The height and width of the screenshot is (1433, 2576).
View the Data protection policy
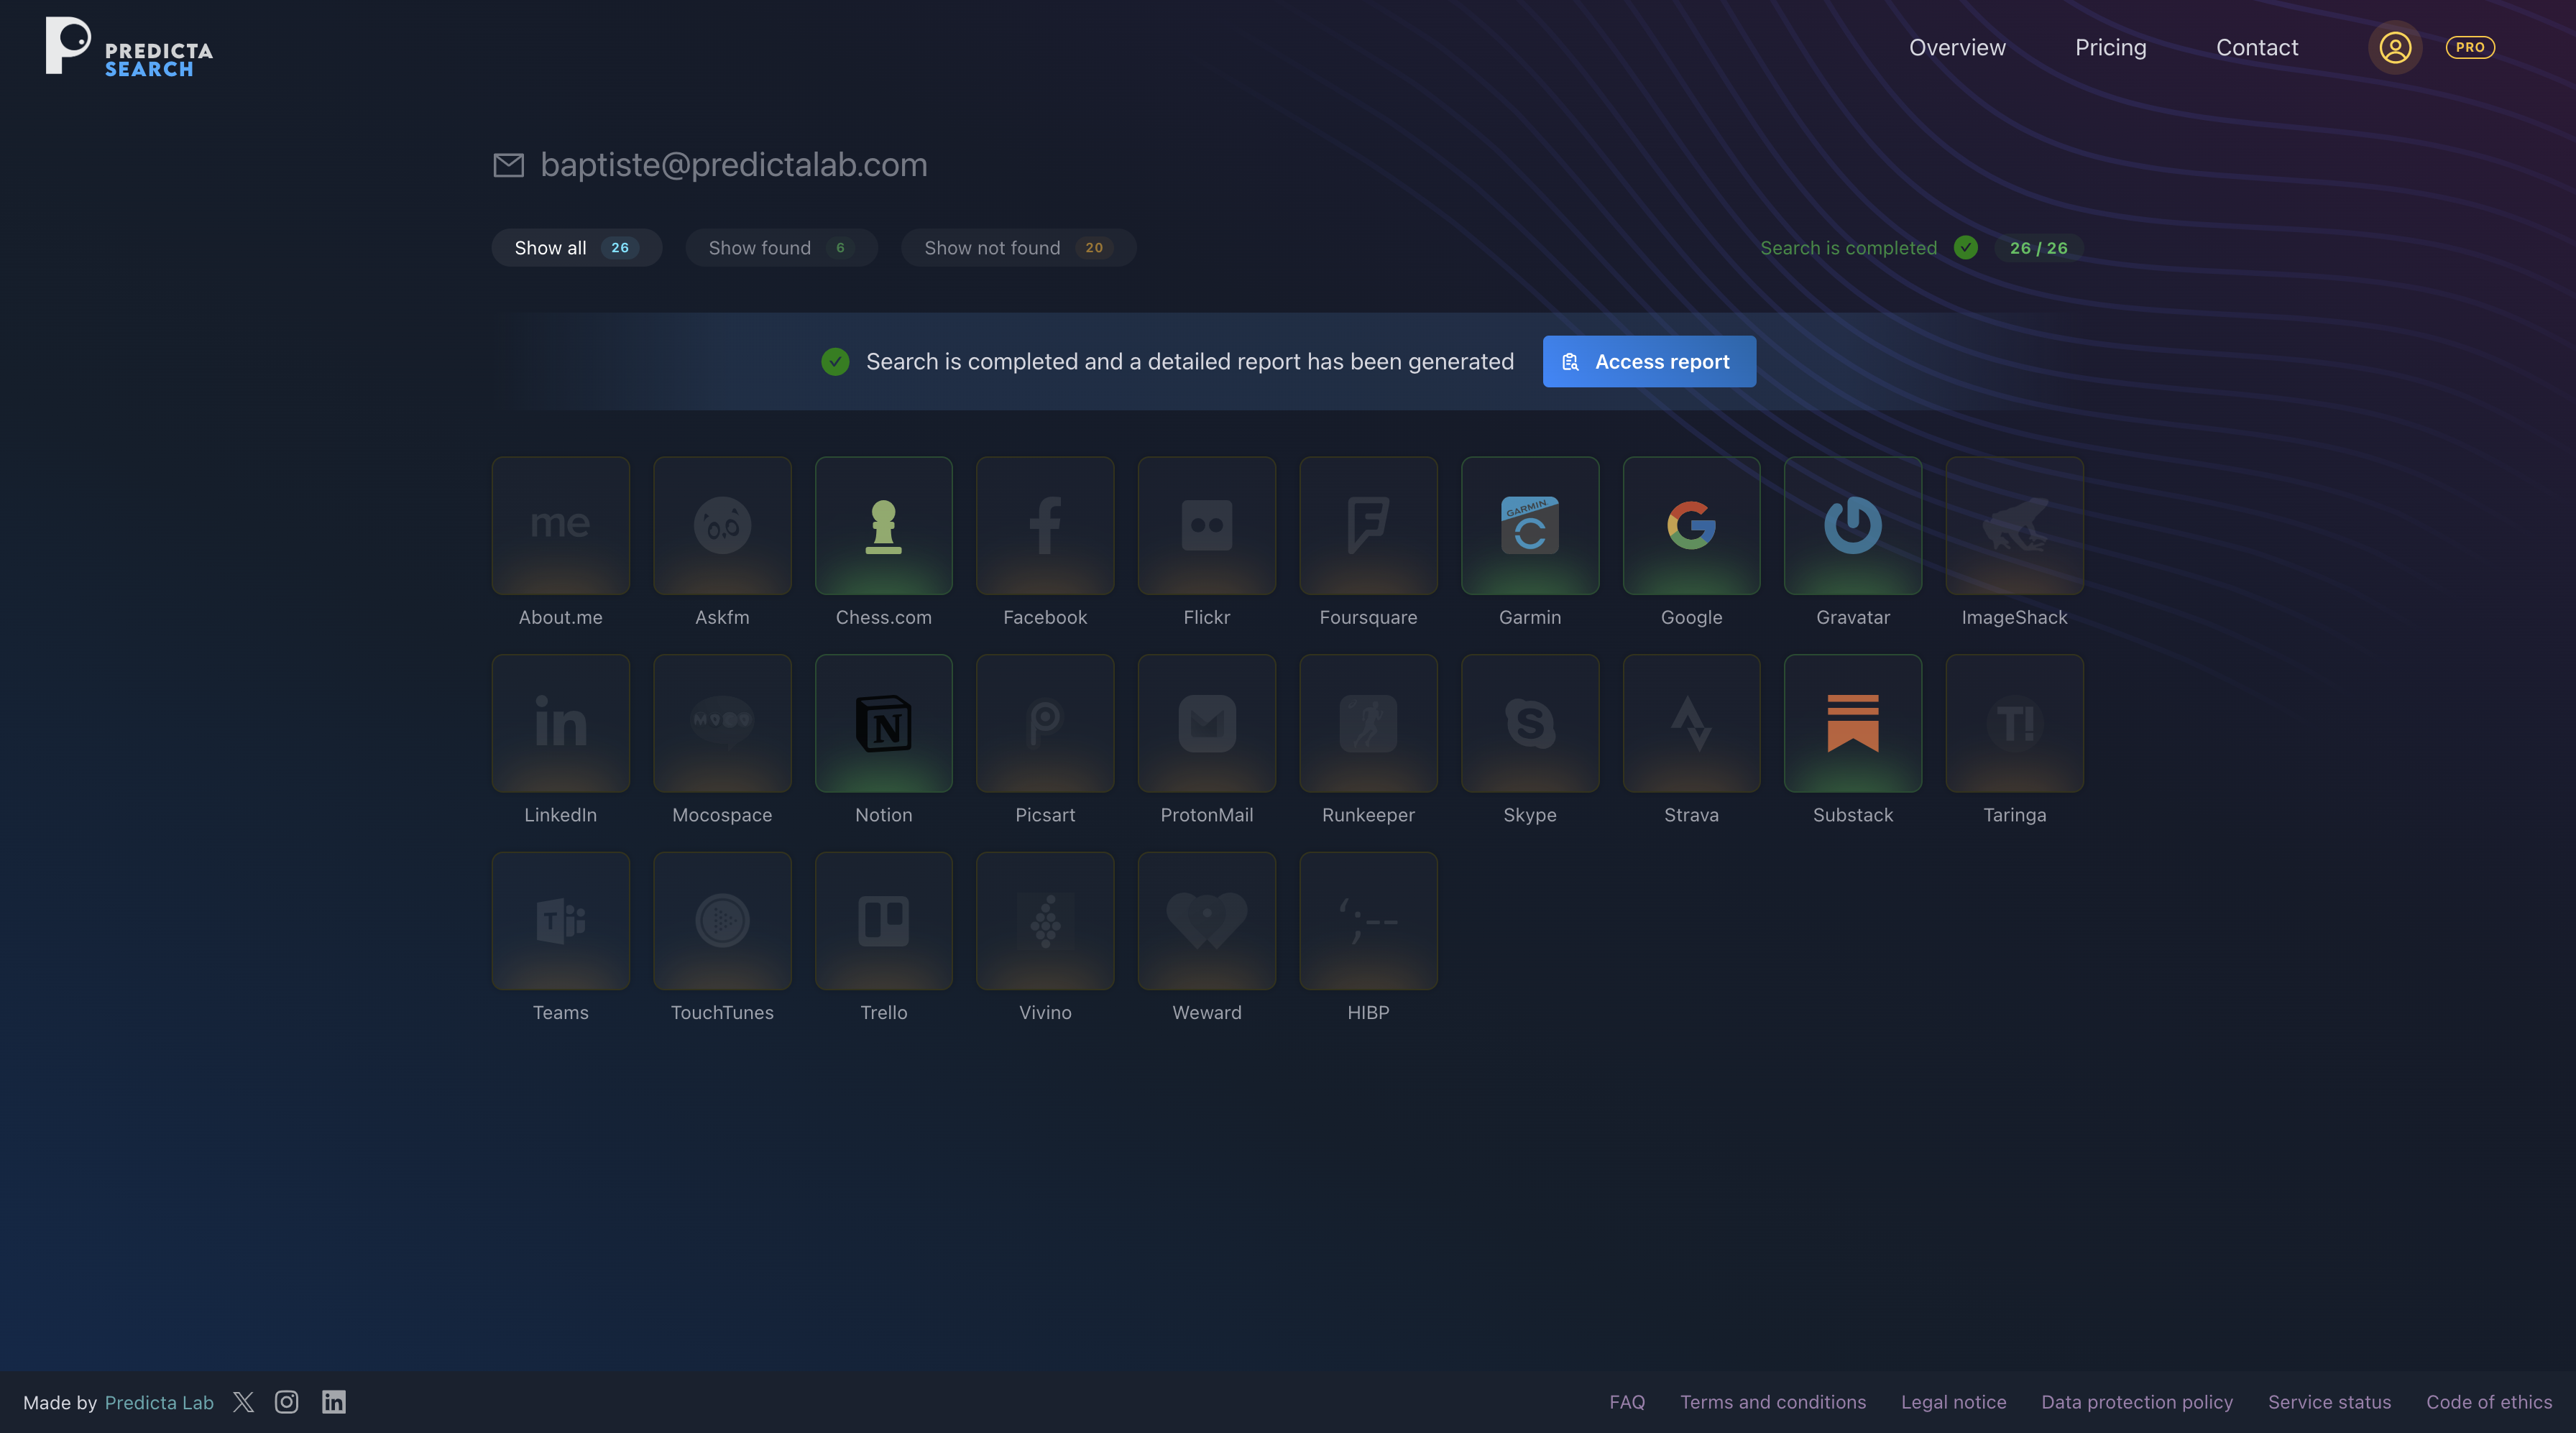coord(2137,1402)
